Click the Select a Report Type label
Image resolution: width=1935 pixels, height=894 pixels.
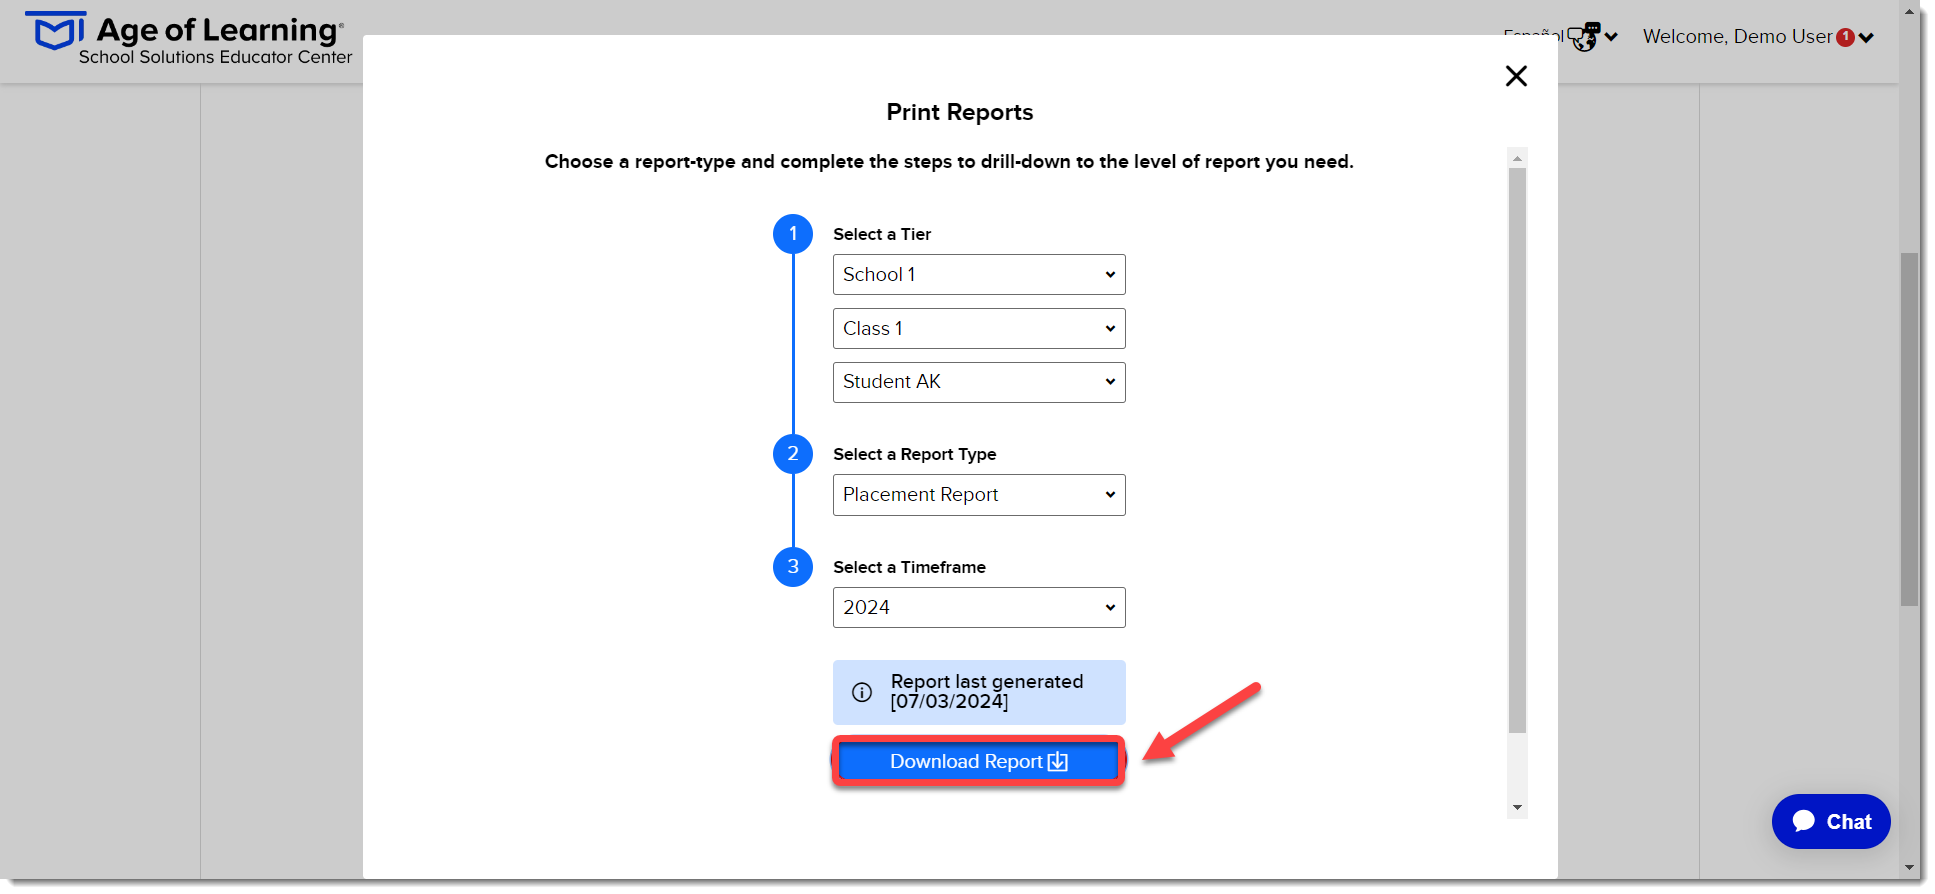point(915,454)
